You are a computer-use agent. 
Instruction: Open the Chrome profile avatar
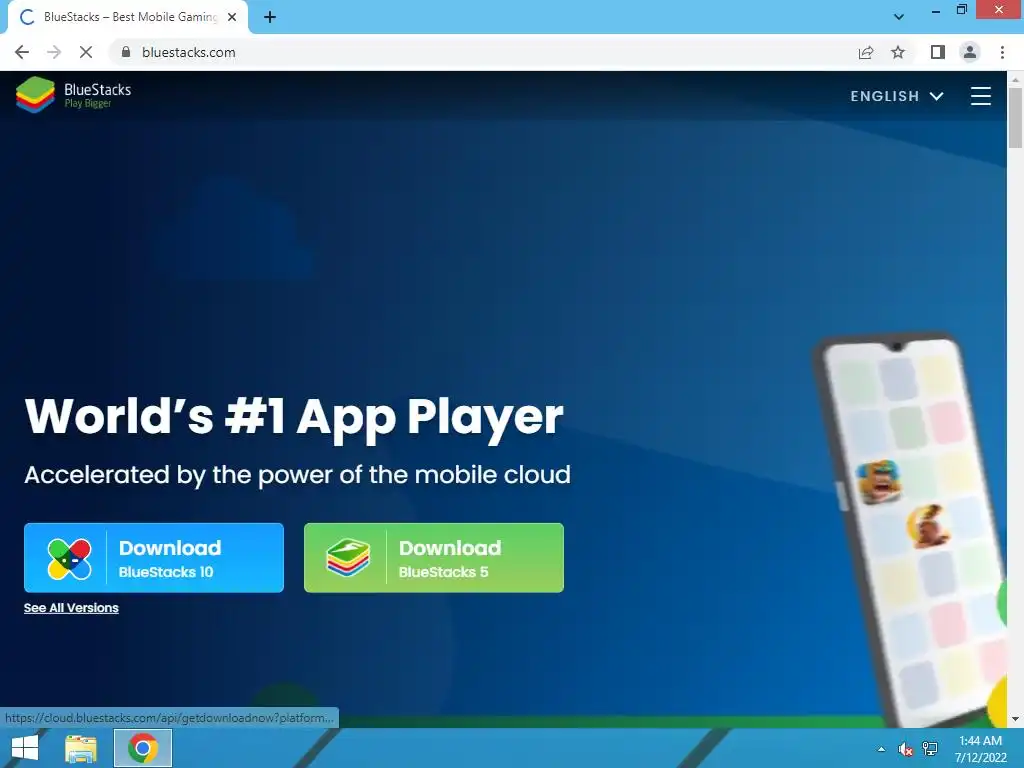[x=970, y=52]
